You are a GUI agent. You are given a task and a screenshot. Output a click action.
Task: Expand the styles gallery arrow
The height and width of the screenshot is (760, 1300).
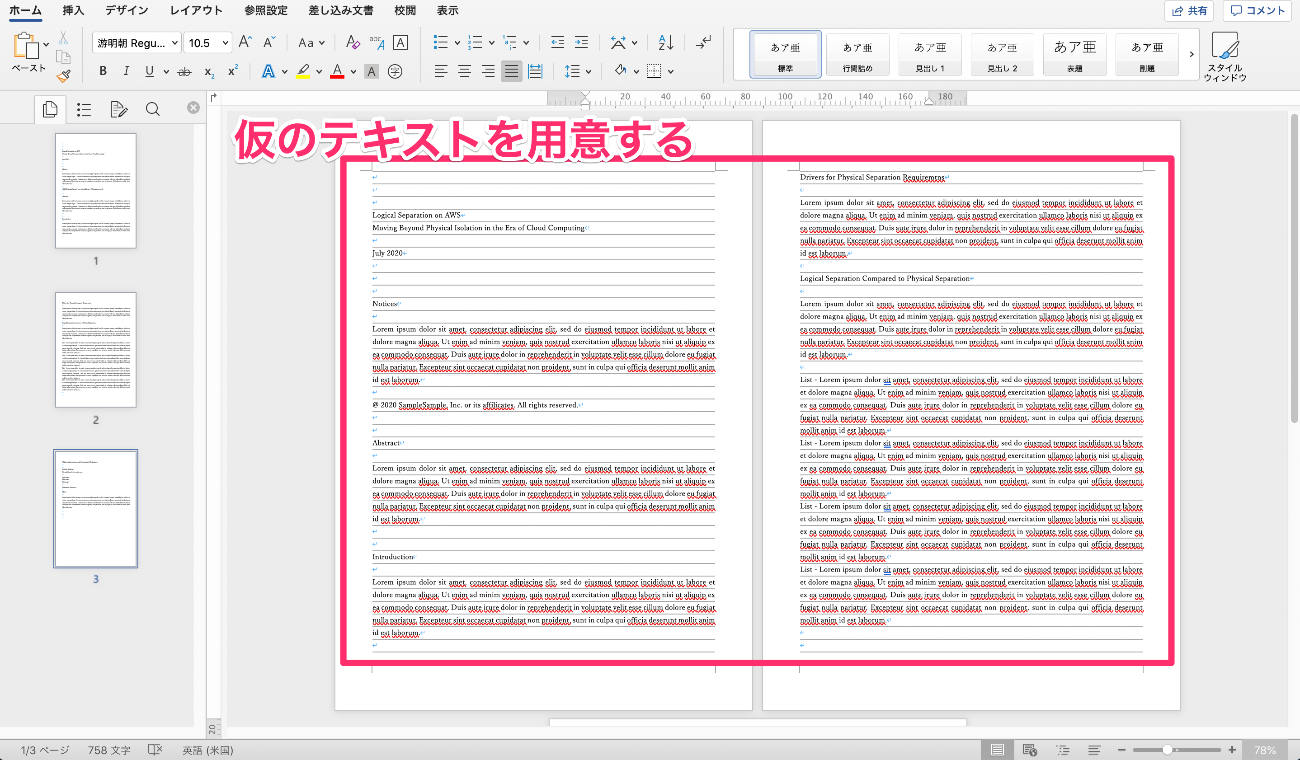click(1191, 54)
